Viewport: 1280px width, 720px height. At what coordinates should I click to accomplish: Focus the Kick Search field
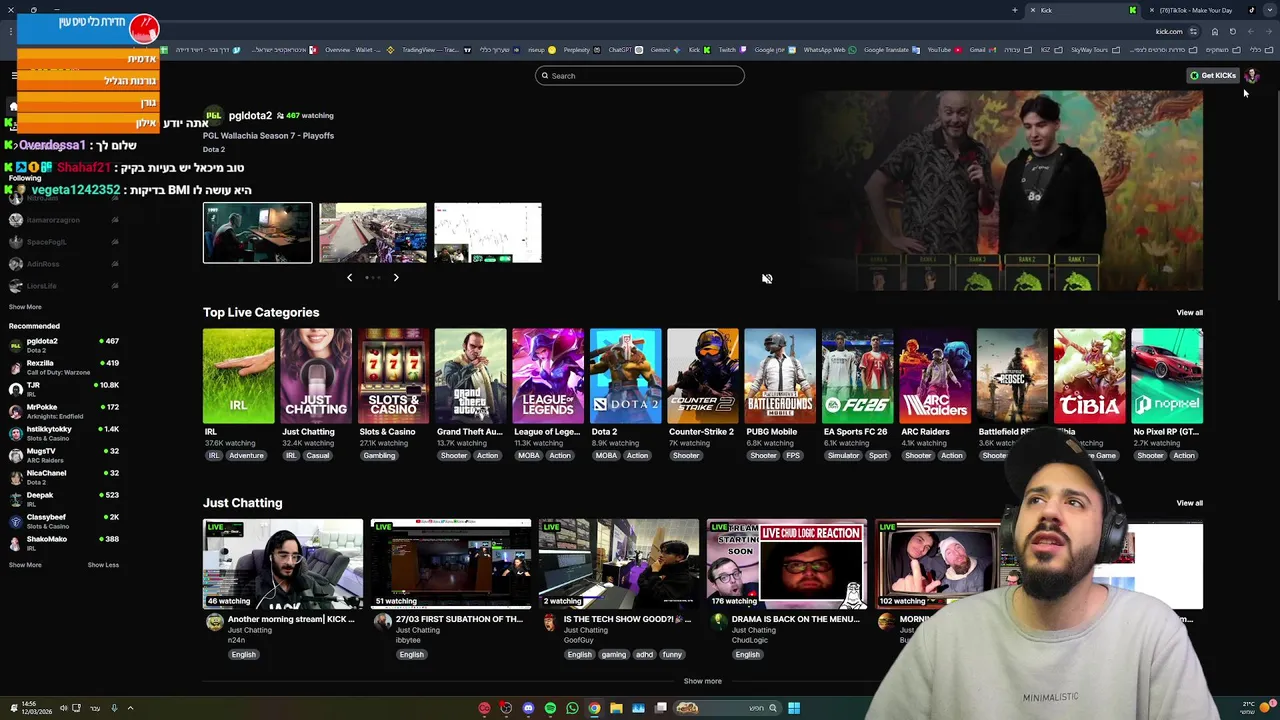click(x=640, y=76)
